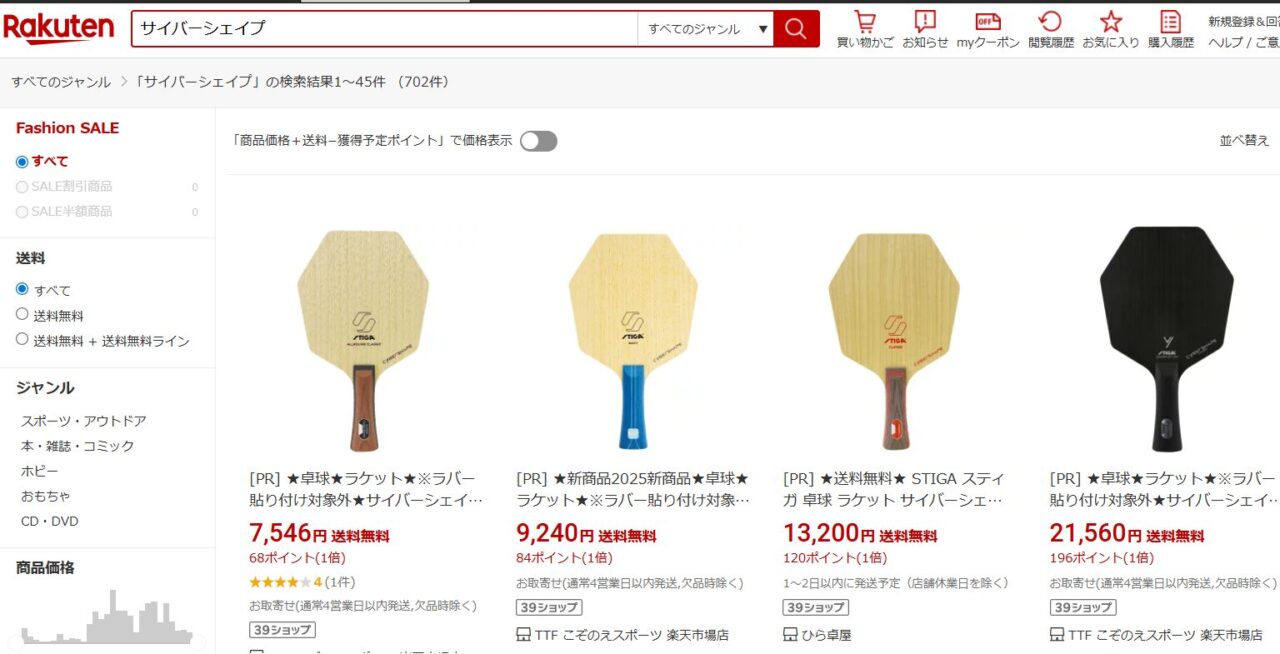The height and width of the screenshot is (654, 1280).
Task: Expand the すべてのジャンル genre dropdown
Action: [706, 29]
